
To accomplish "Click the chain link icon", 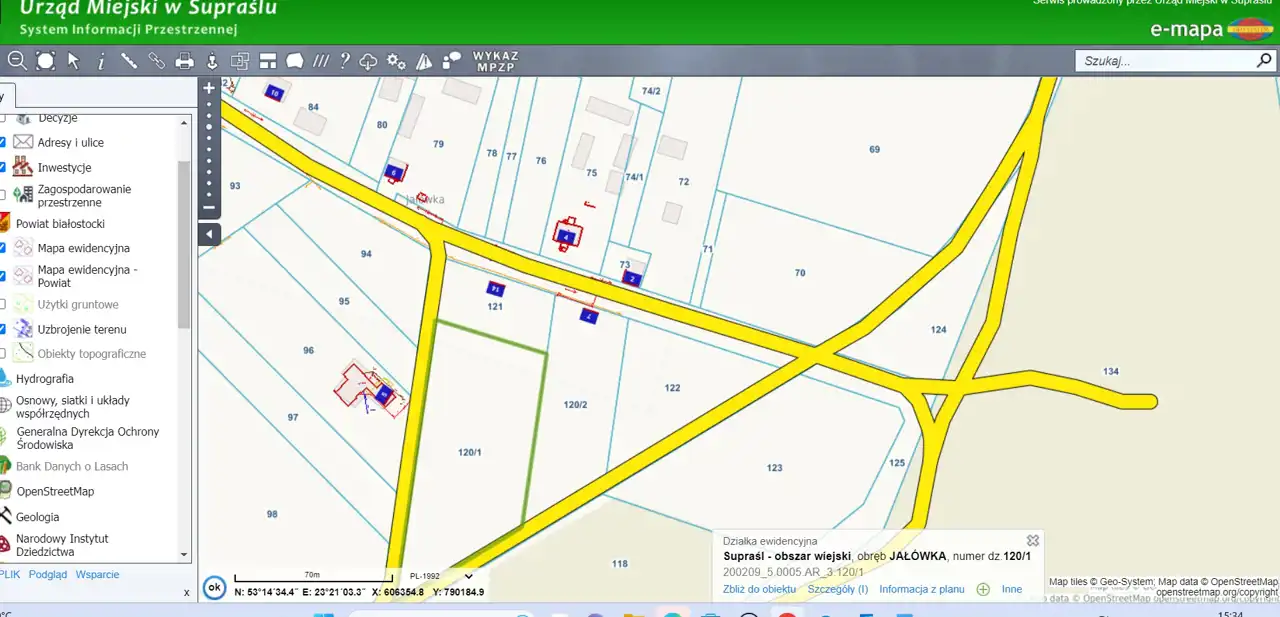I will click(157, 61).
